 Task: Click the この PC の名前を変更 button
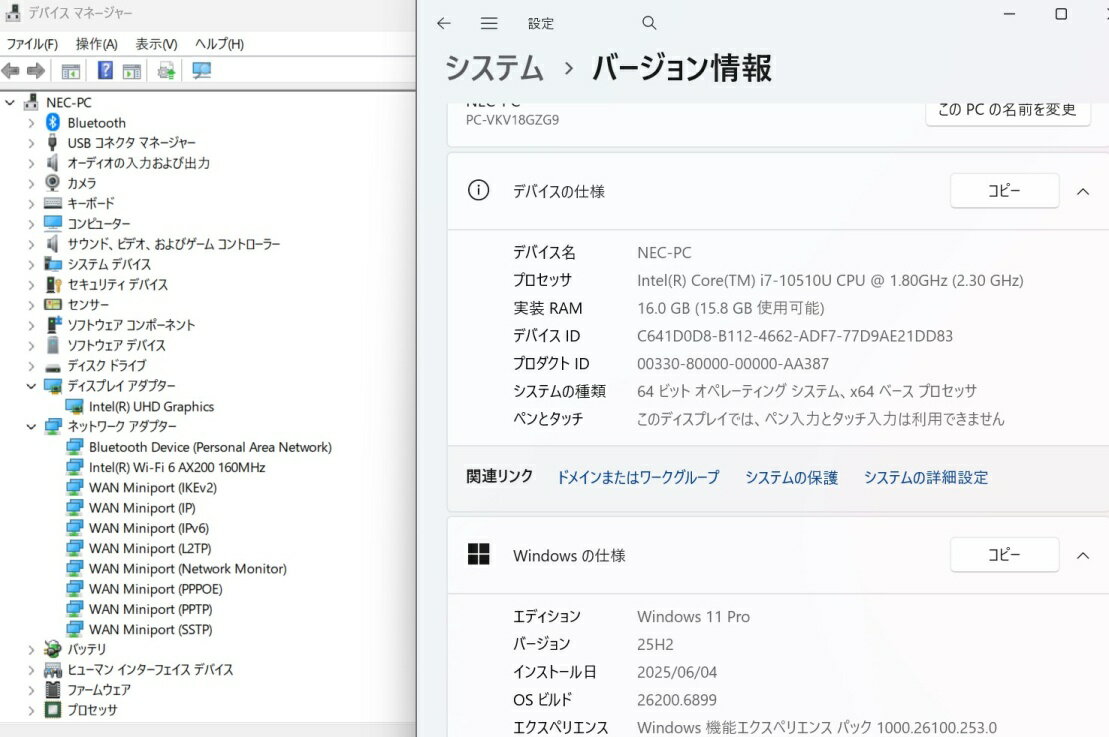pyautogui.click(x=1007, y=110)
